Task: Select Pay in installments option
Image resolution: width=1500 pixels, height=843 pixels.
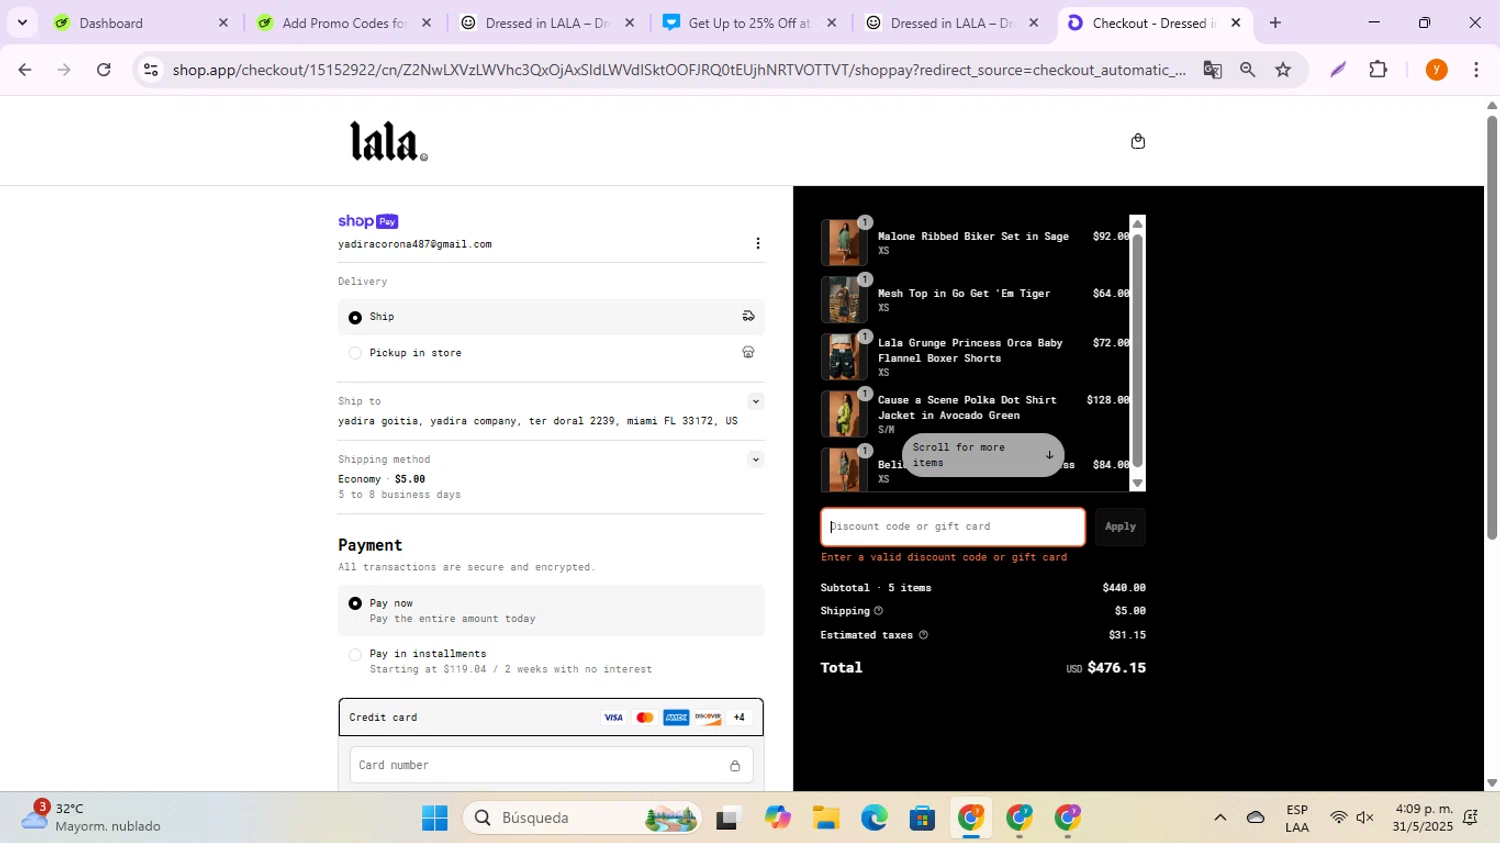Action: 551,661
